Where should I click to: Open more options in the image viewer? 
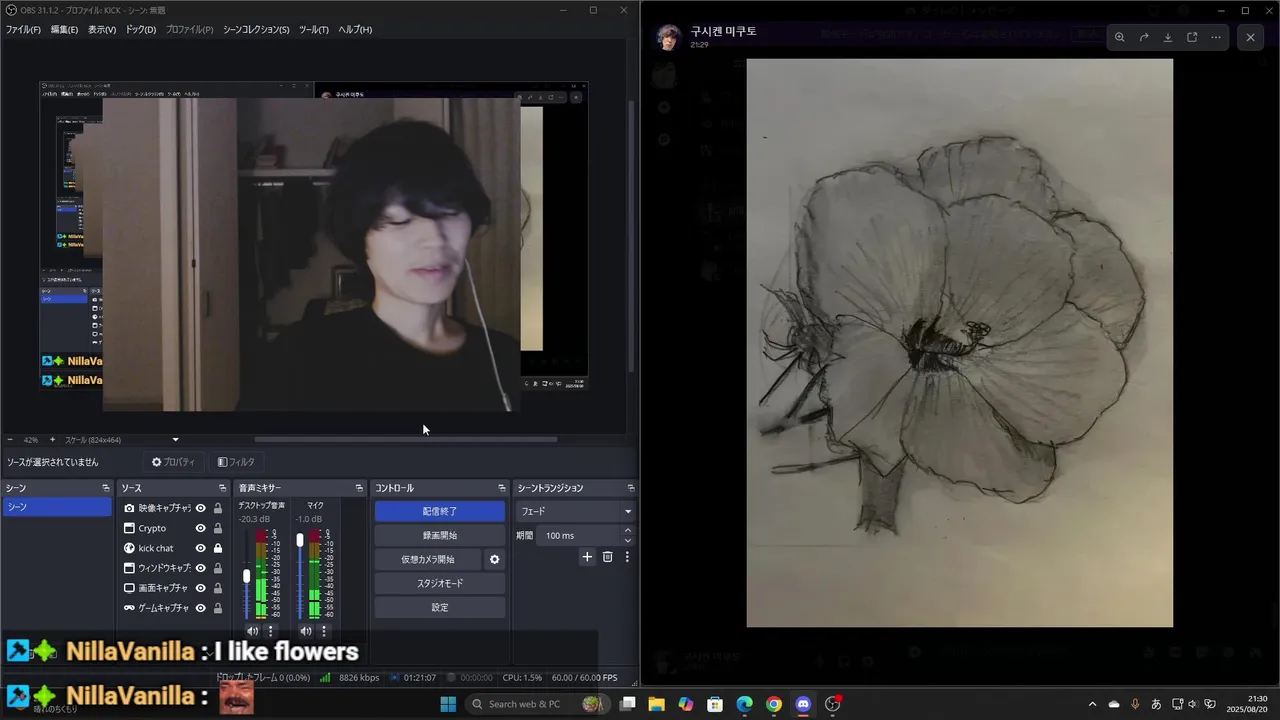click(x=1216, y=37)
